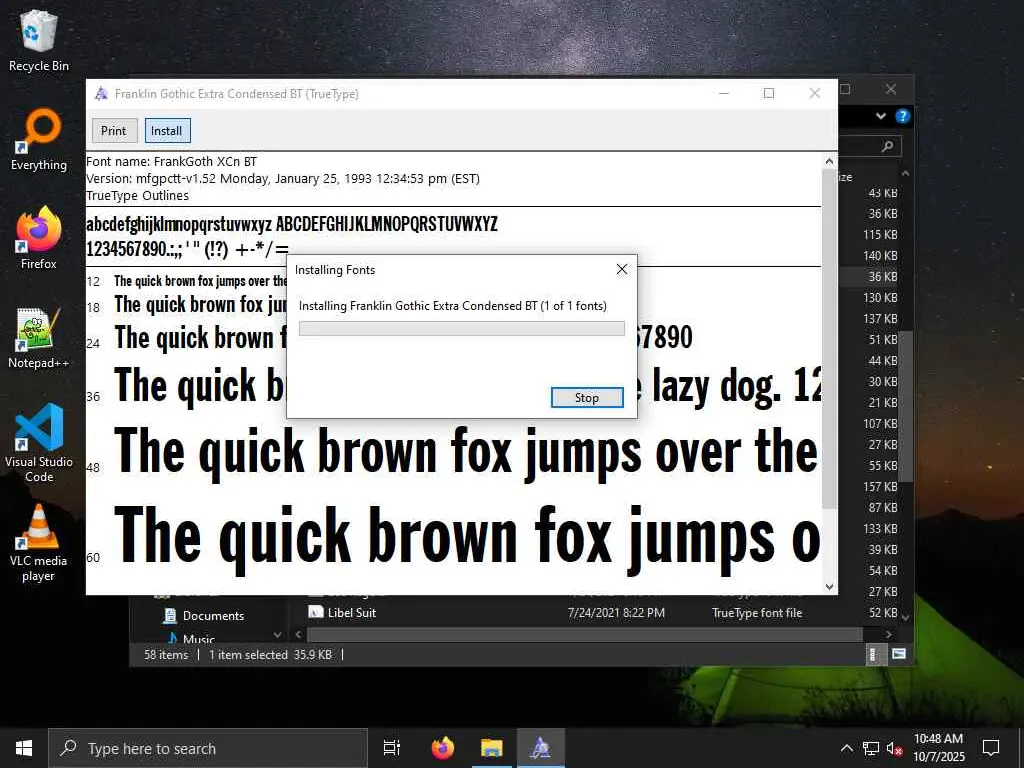Click the 52 KB size cell in Explorer
The width and height of the screenshot is (1024, 768).
pyautogui.click(x=883, y=613)
